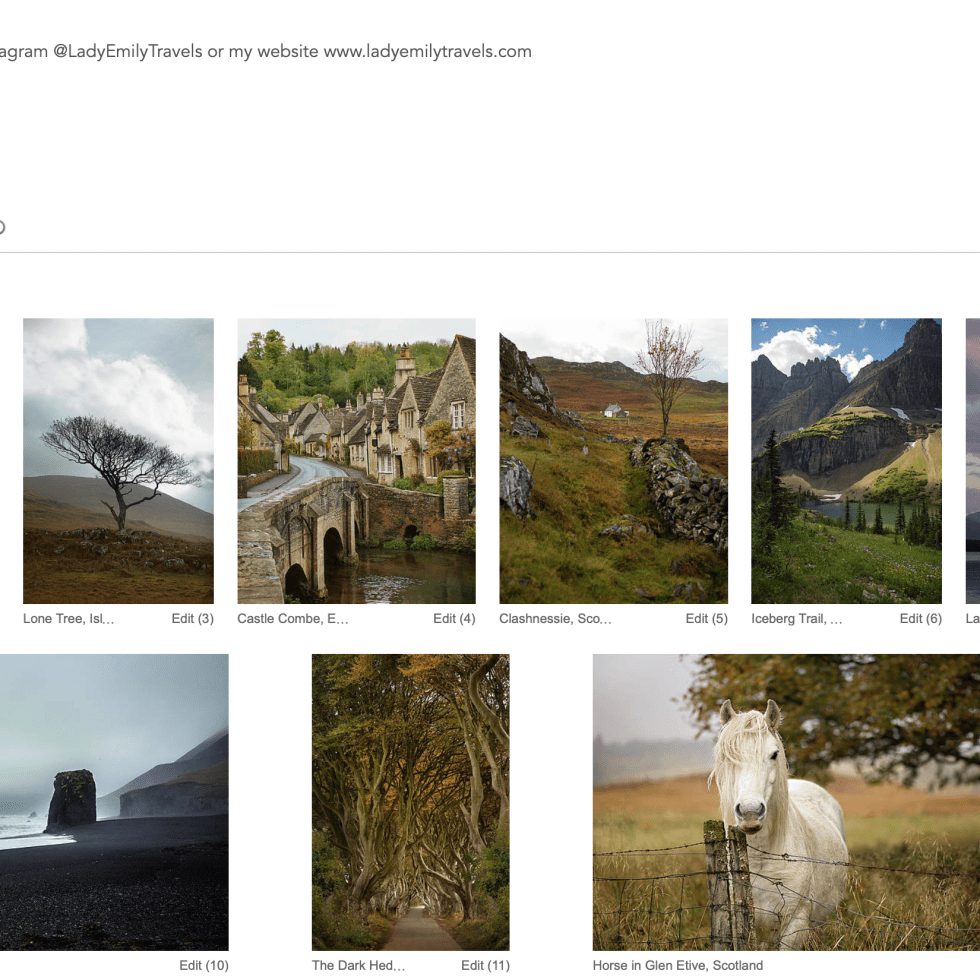The image size is (980, 980).
Task: Open the black sand beach sea stack photo
Action: click(x=113, y=802)
